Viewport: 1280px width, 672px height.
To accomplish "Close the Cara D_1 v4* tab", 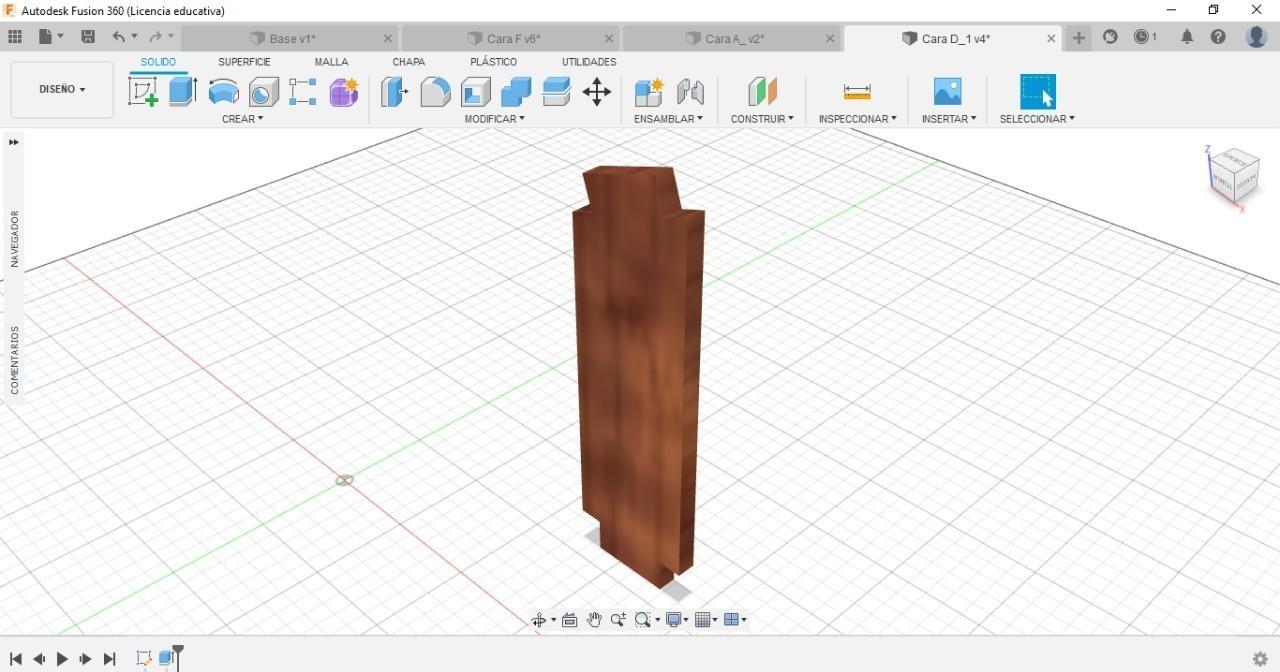I will 1051,39.
